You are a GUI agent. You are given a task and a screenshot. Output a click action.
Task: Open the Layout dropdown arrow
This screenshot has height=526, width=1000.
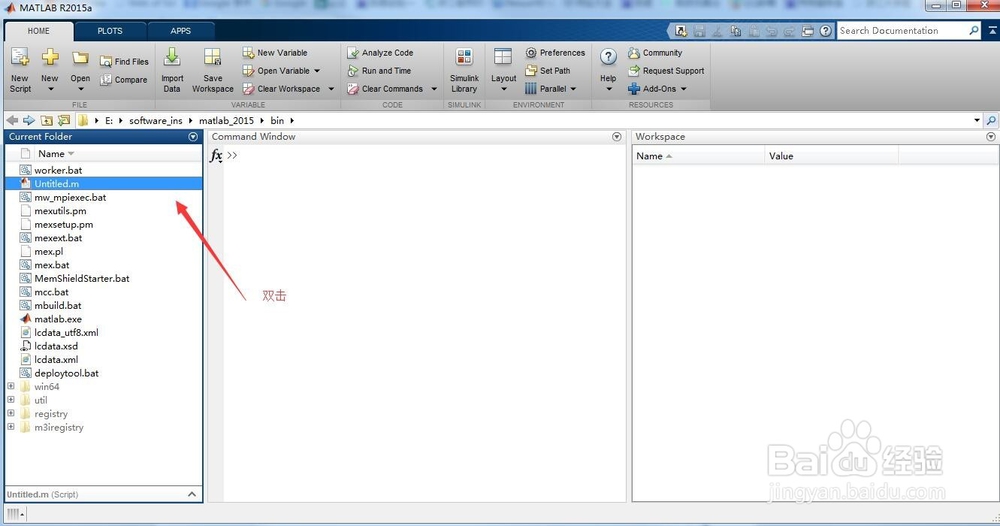(503, 89)
